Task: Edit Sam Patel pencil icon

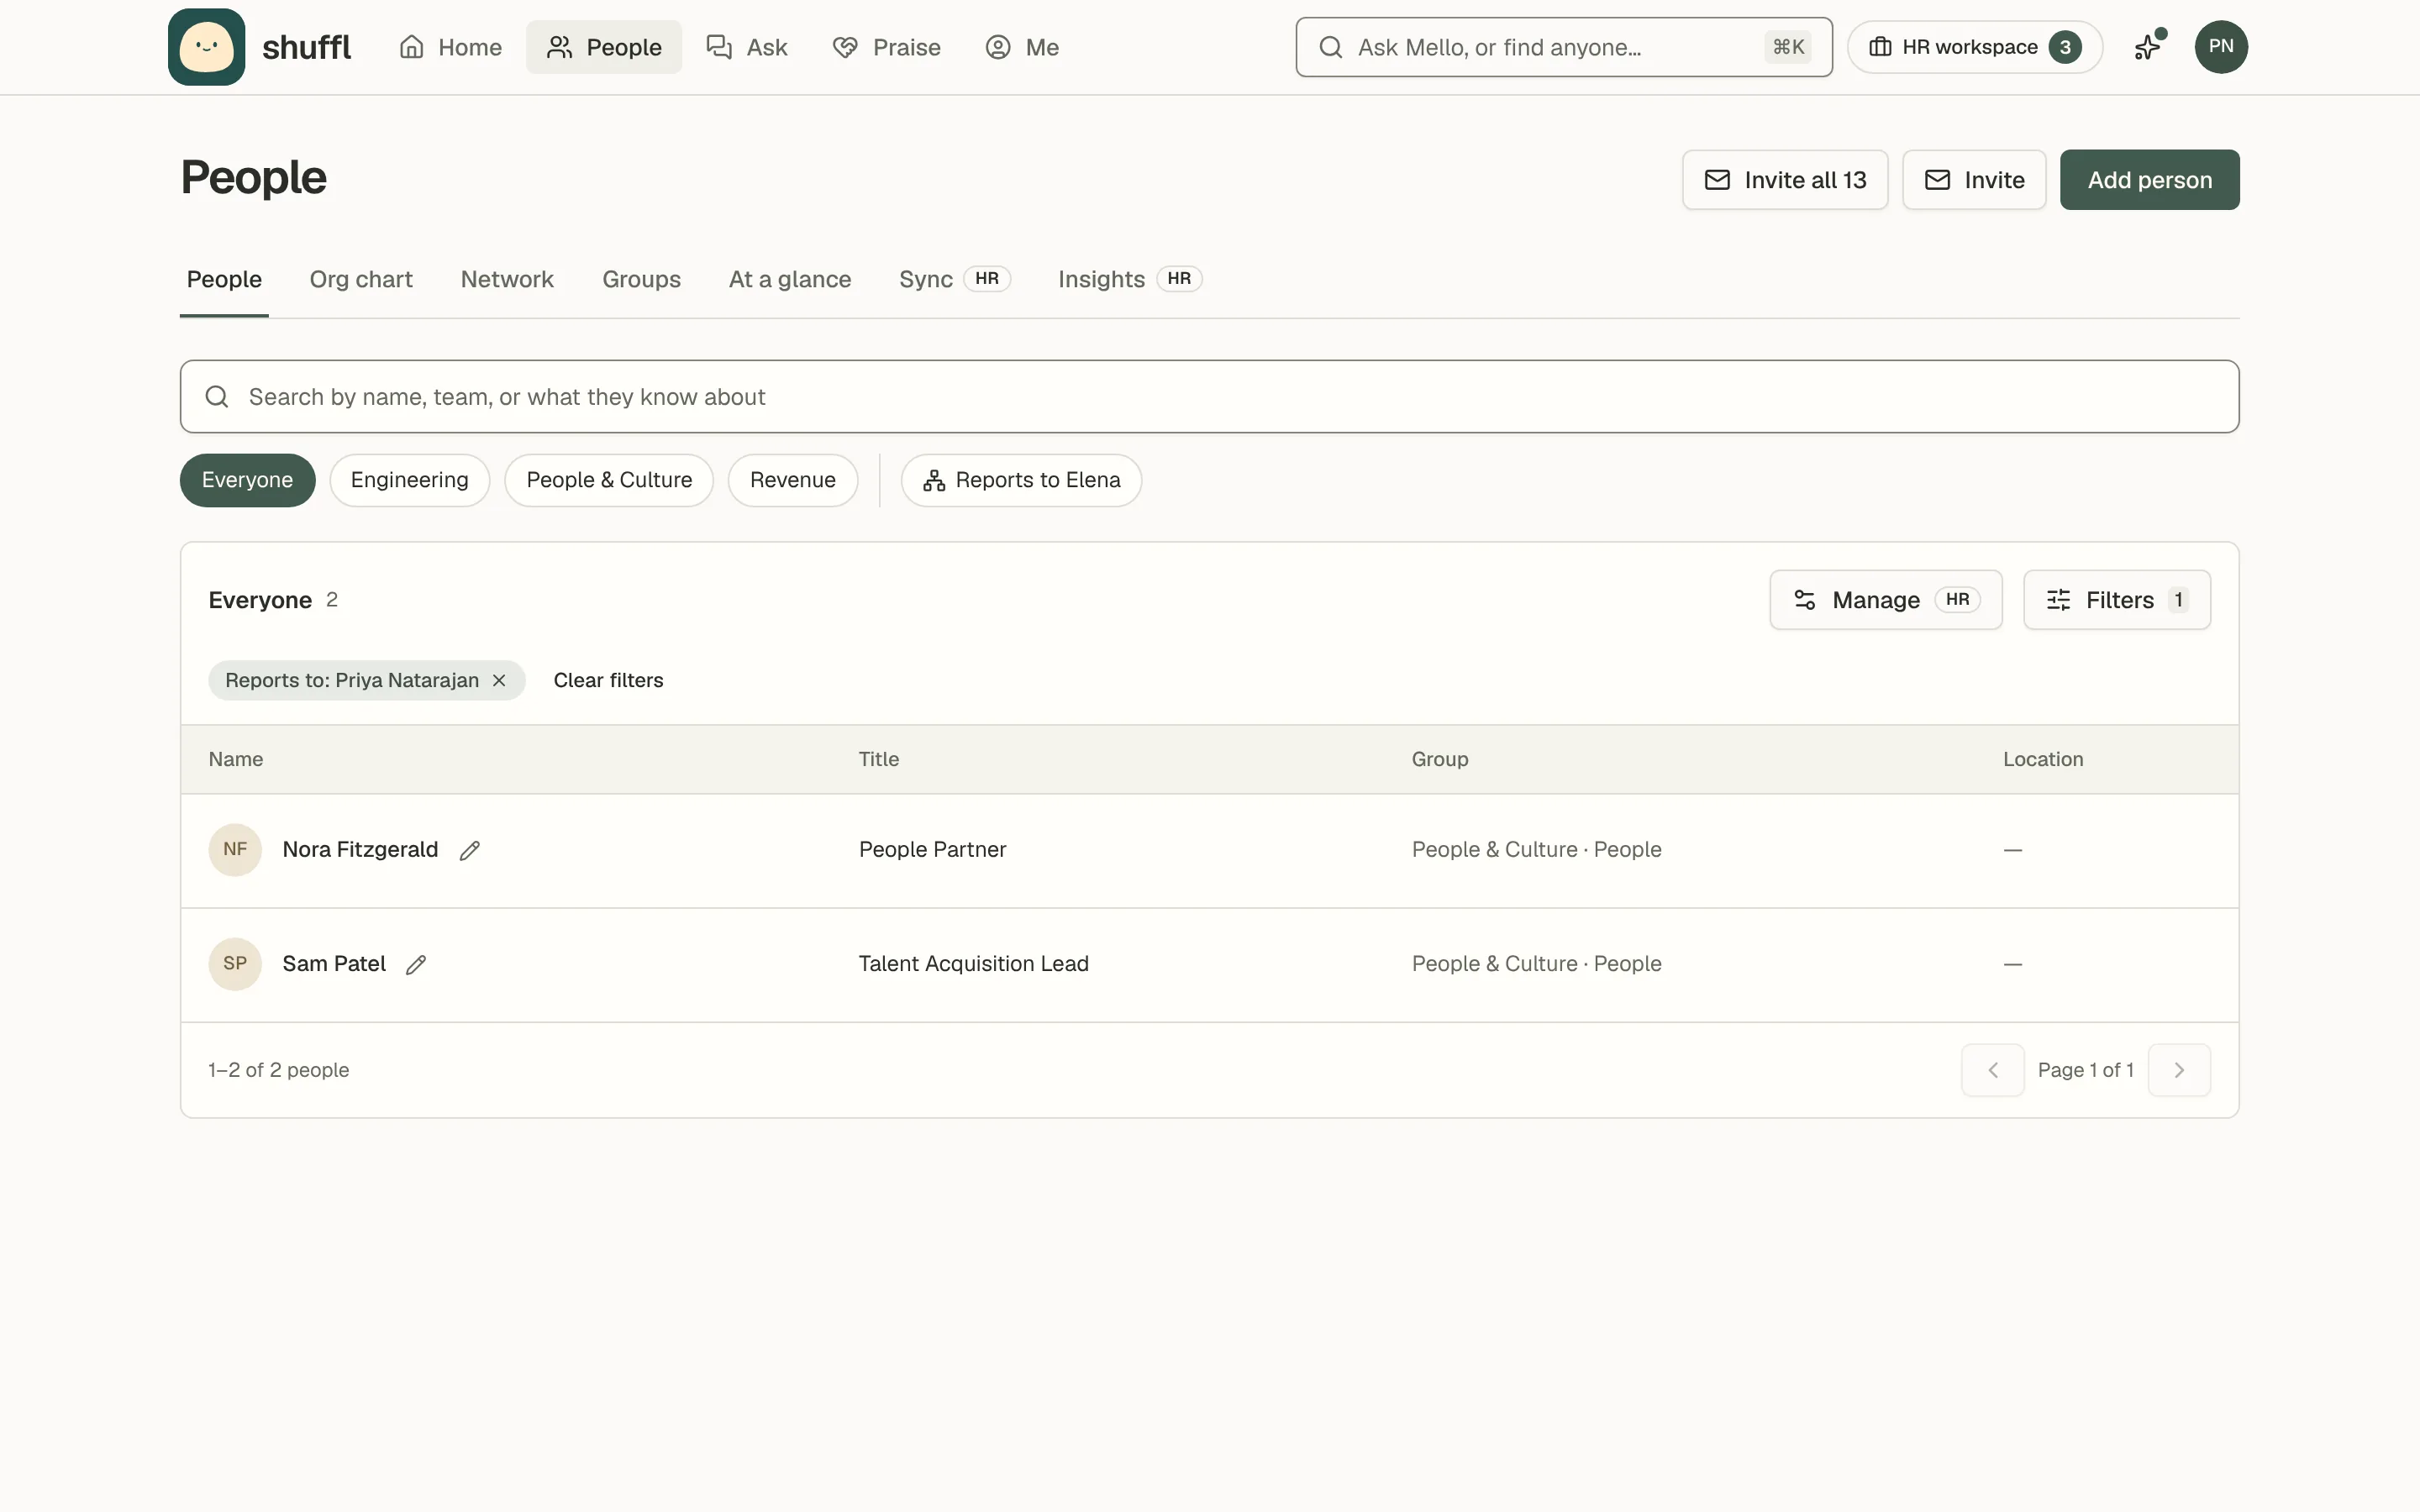Action: point(416,964)
